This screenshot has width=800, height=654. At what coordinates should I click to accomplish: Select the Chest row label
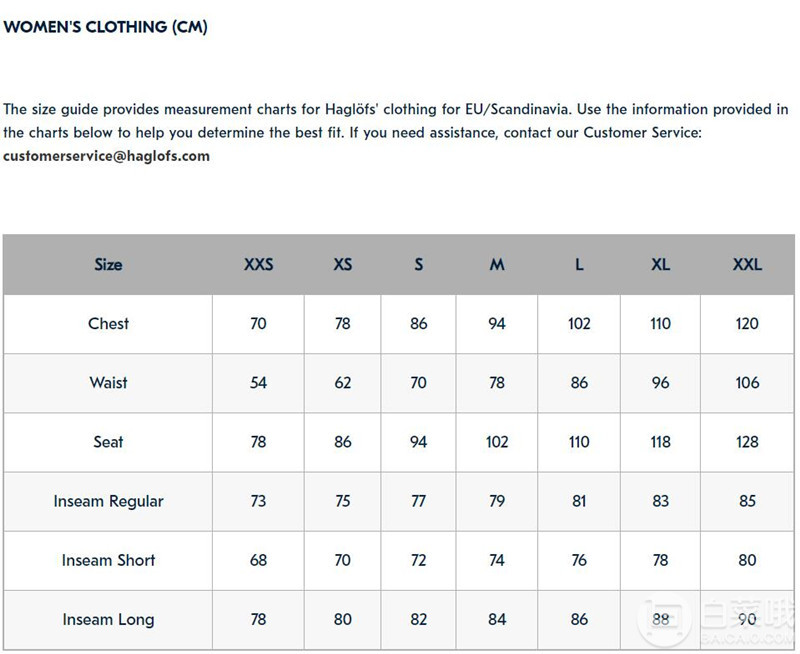click(x=108, y=323)
